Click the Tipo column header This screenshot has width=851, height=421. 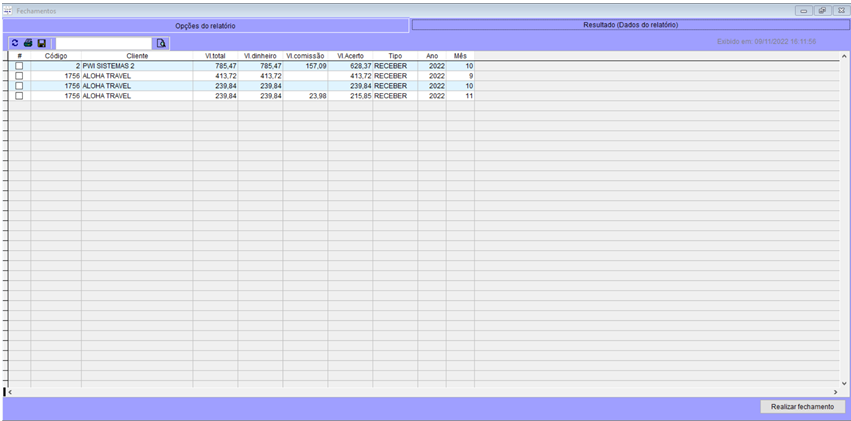(x=395, y=56)
